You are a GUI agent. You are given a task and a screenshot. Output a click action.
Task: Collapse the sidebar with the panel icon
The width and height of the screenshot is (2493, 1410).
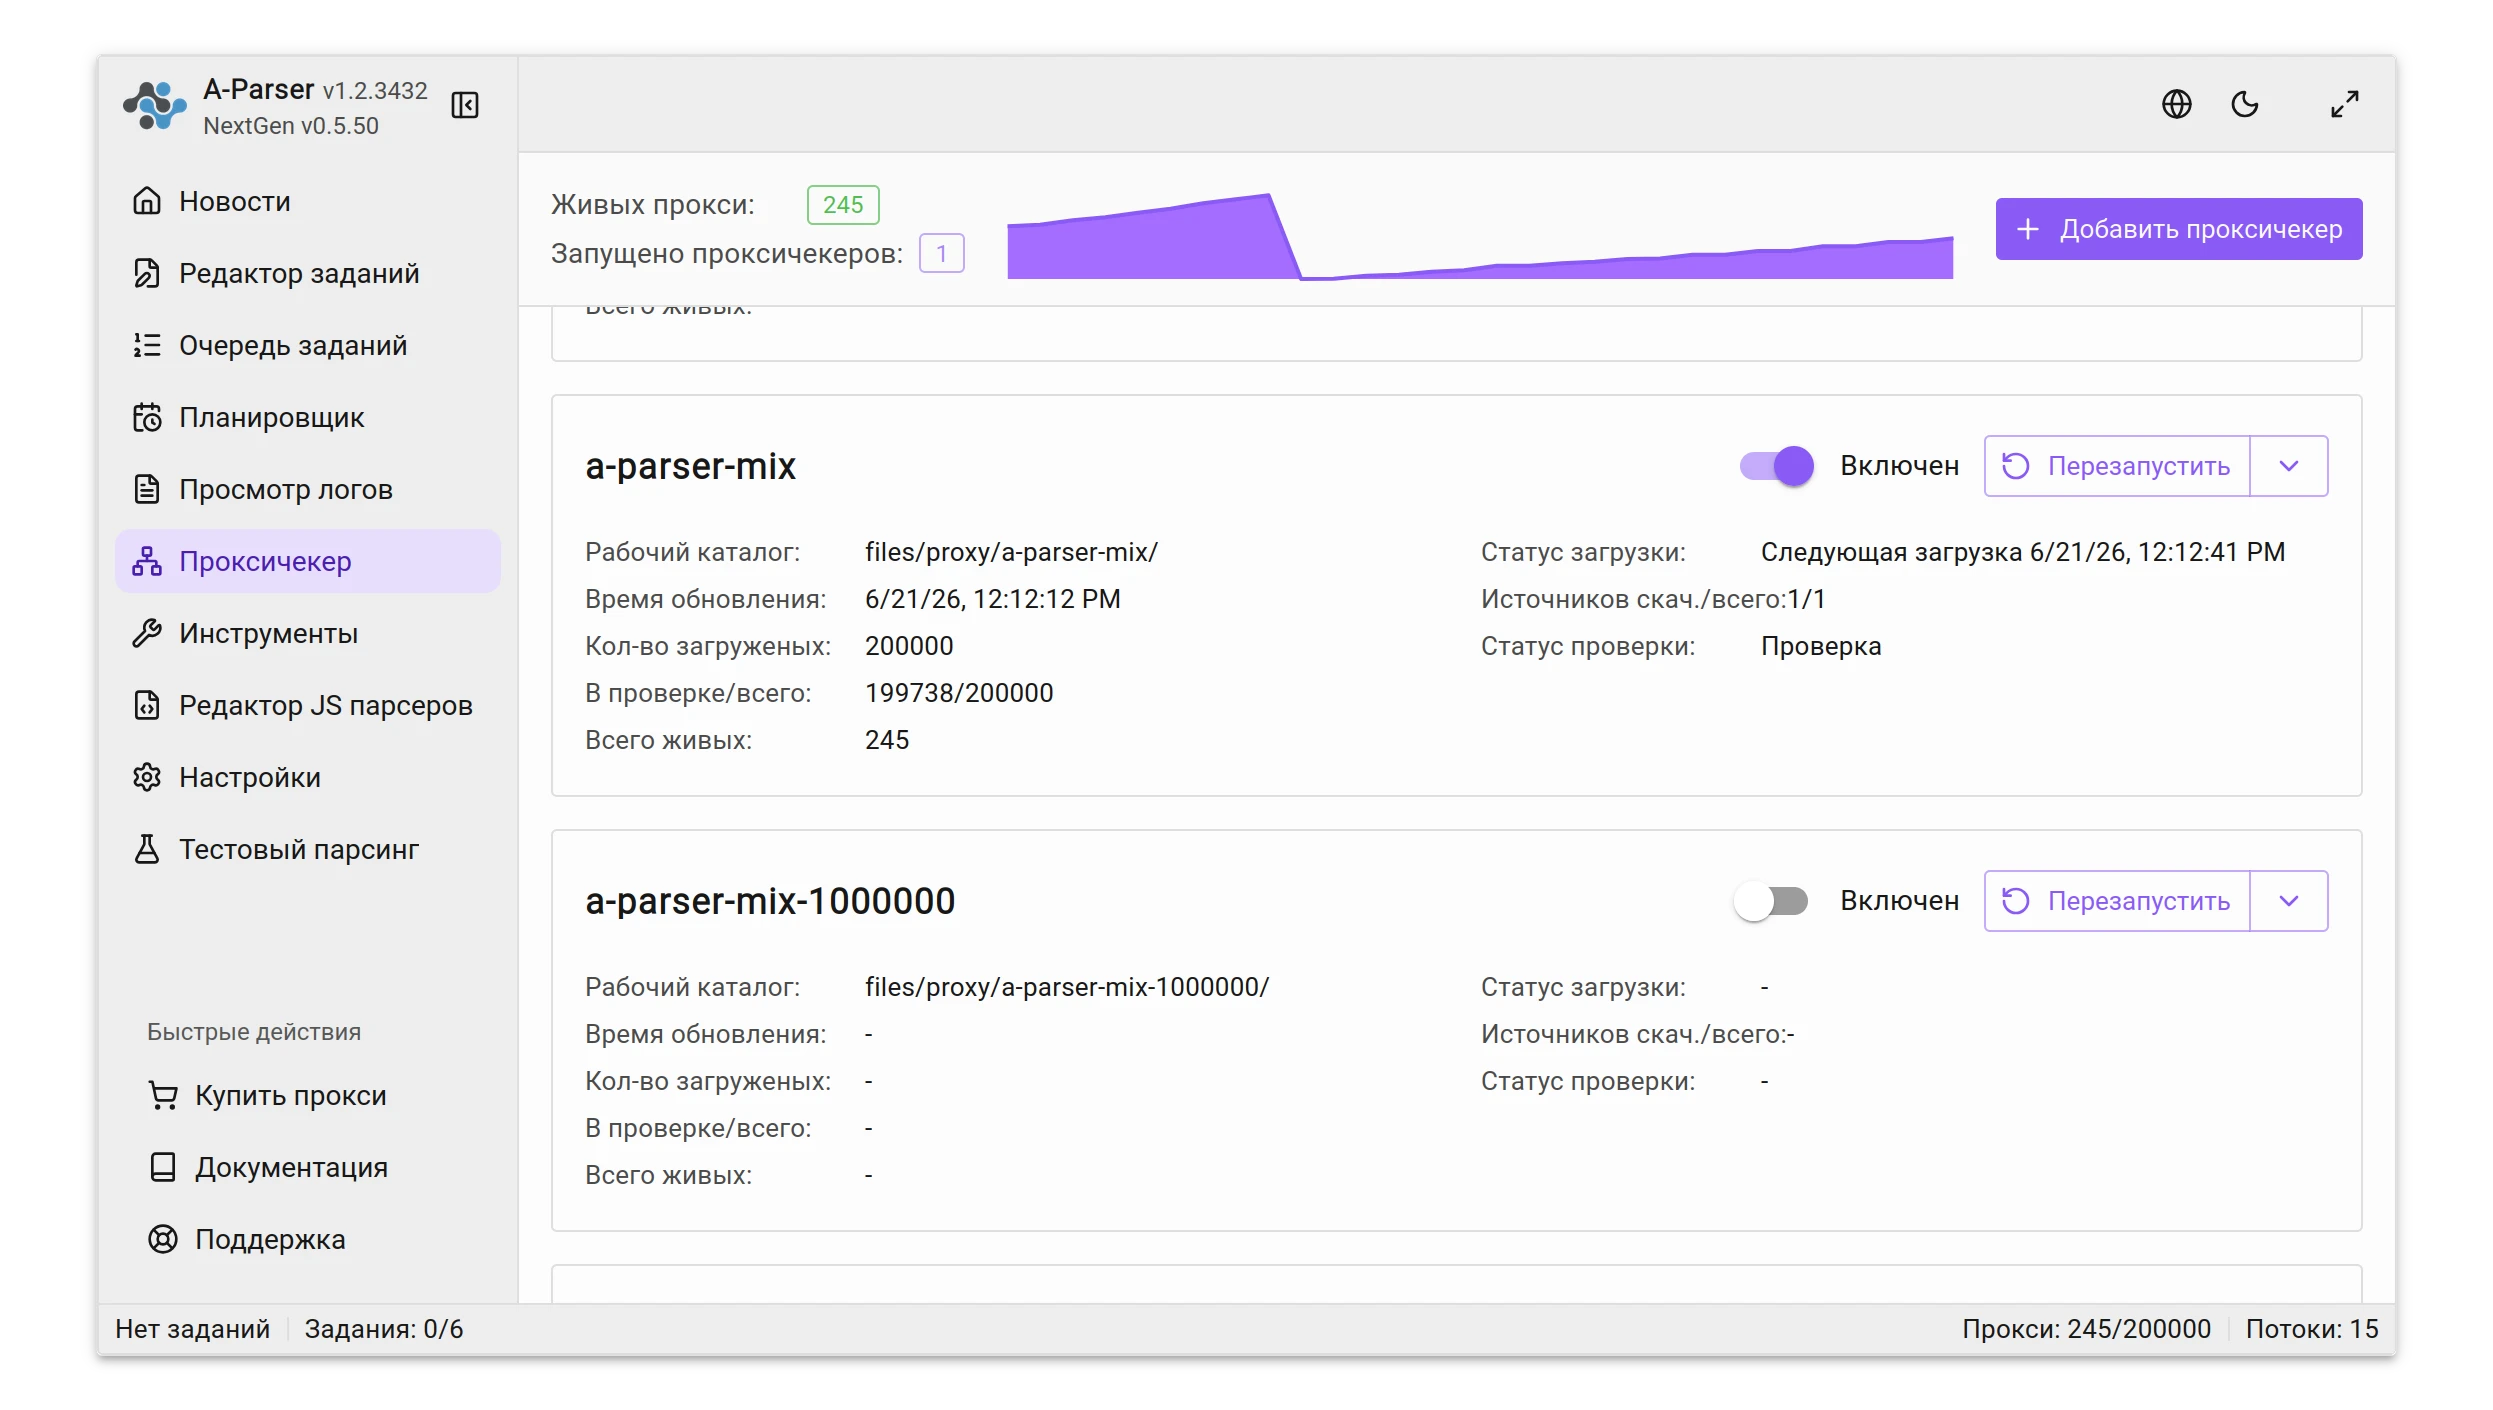click(465, 105)
